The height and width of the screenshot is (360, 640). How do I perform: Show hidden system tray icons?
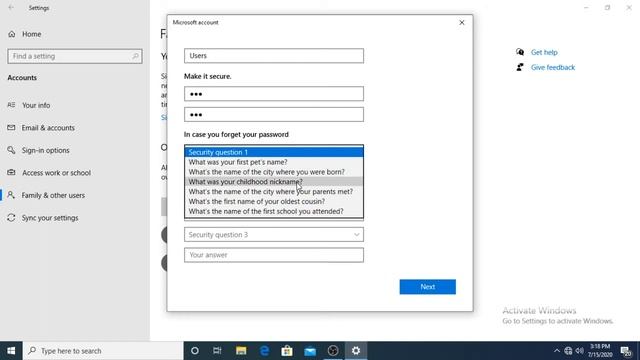tap(557, 351)
